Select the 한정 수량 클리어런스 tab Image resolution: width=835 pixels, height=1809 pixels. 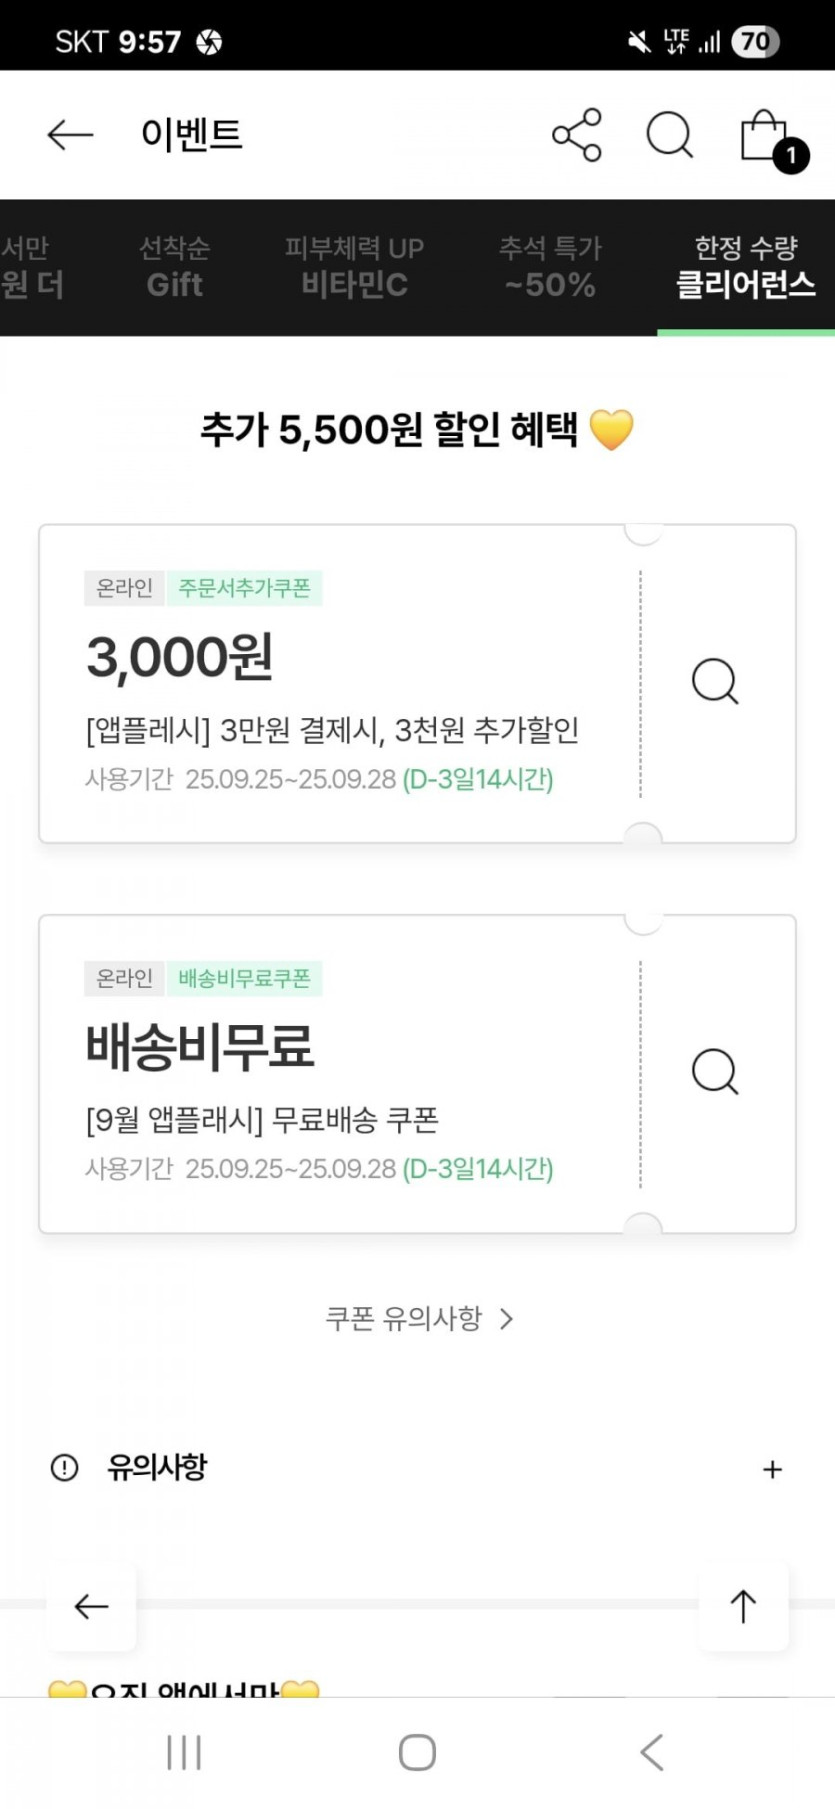point(745,267)
